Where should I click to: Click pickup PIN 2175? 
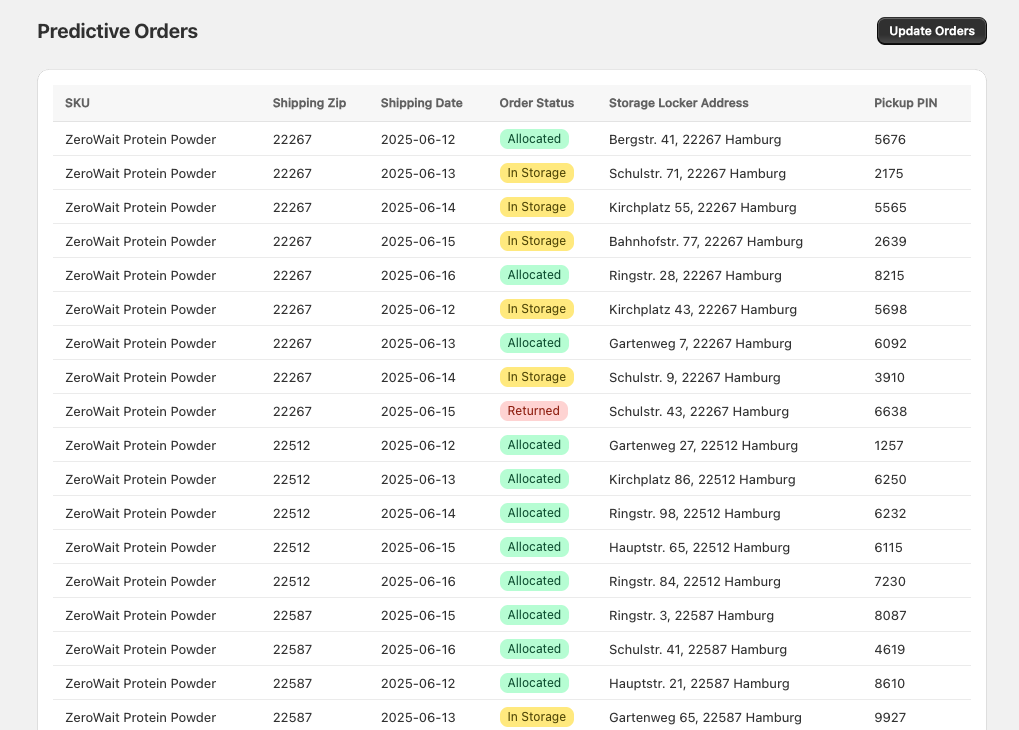888,174
